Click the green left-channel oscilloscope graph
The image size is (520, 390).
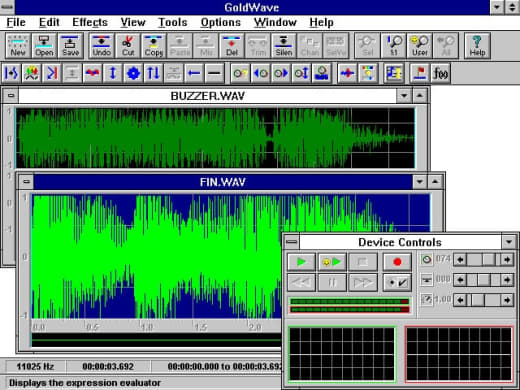point(342,354)
